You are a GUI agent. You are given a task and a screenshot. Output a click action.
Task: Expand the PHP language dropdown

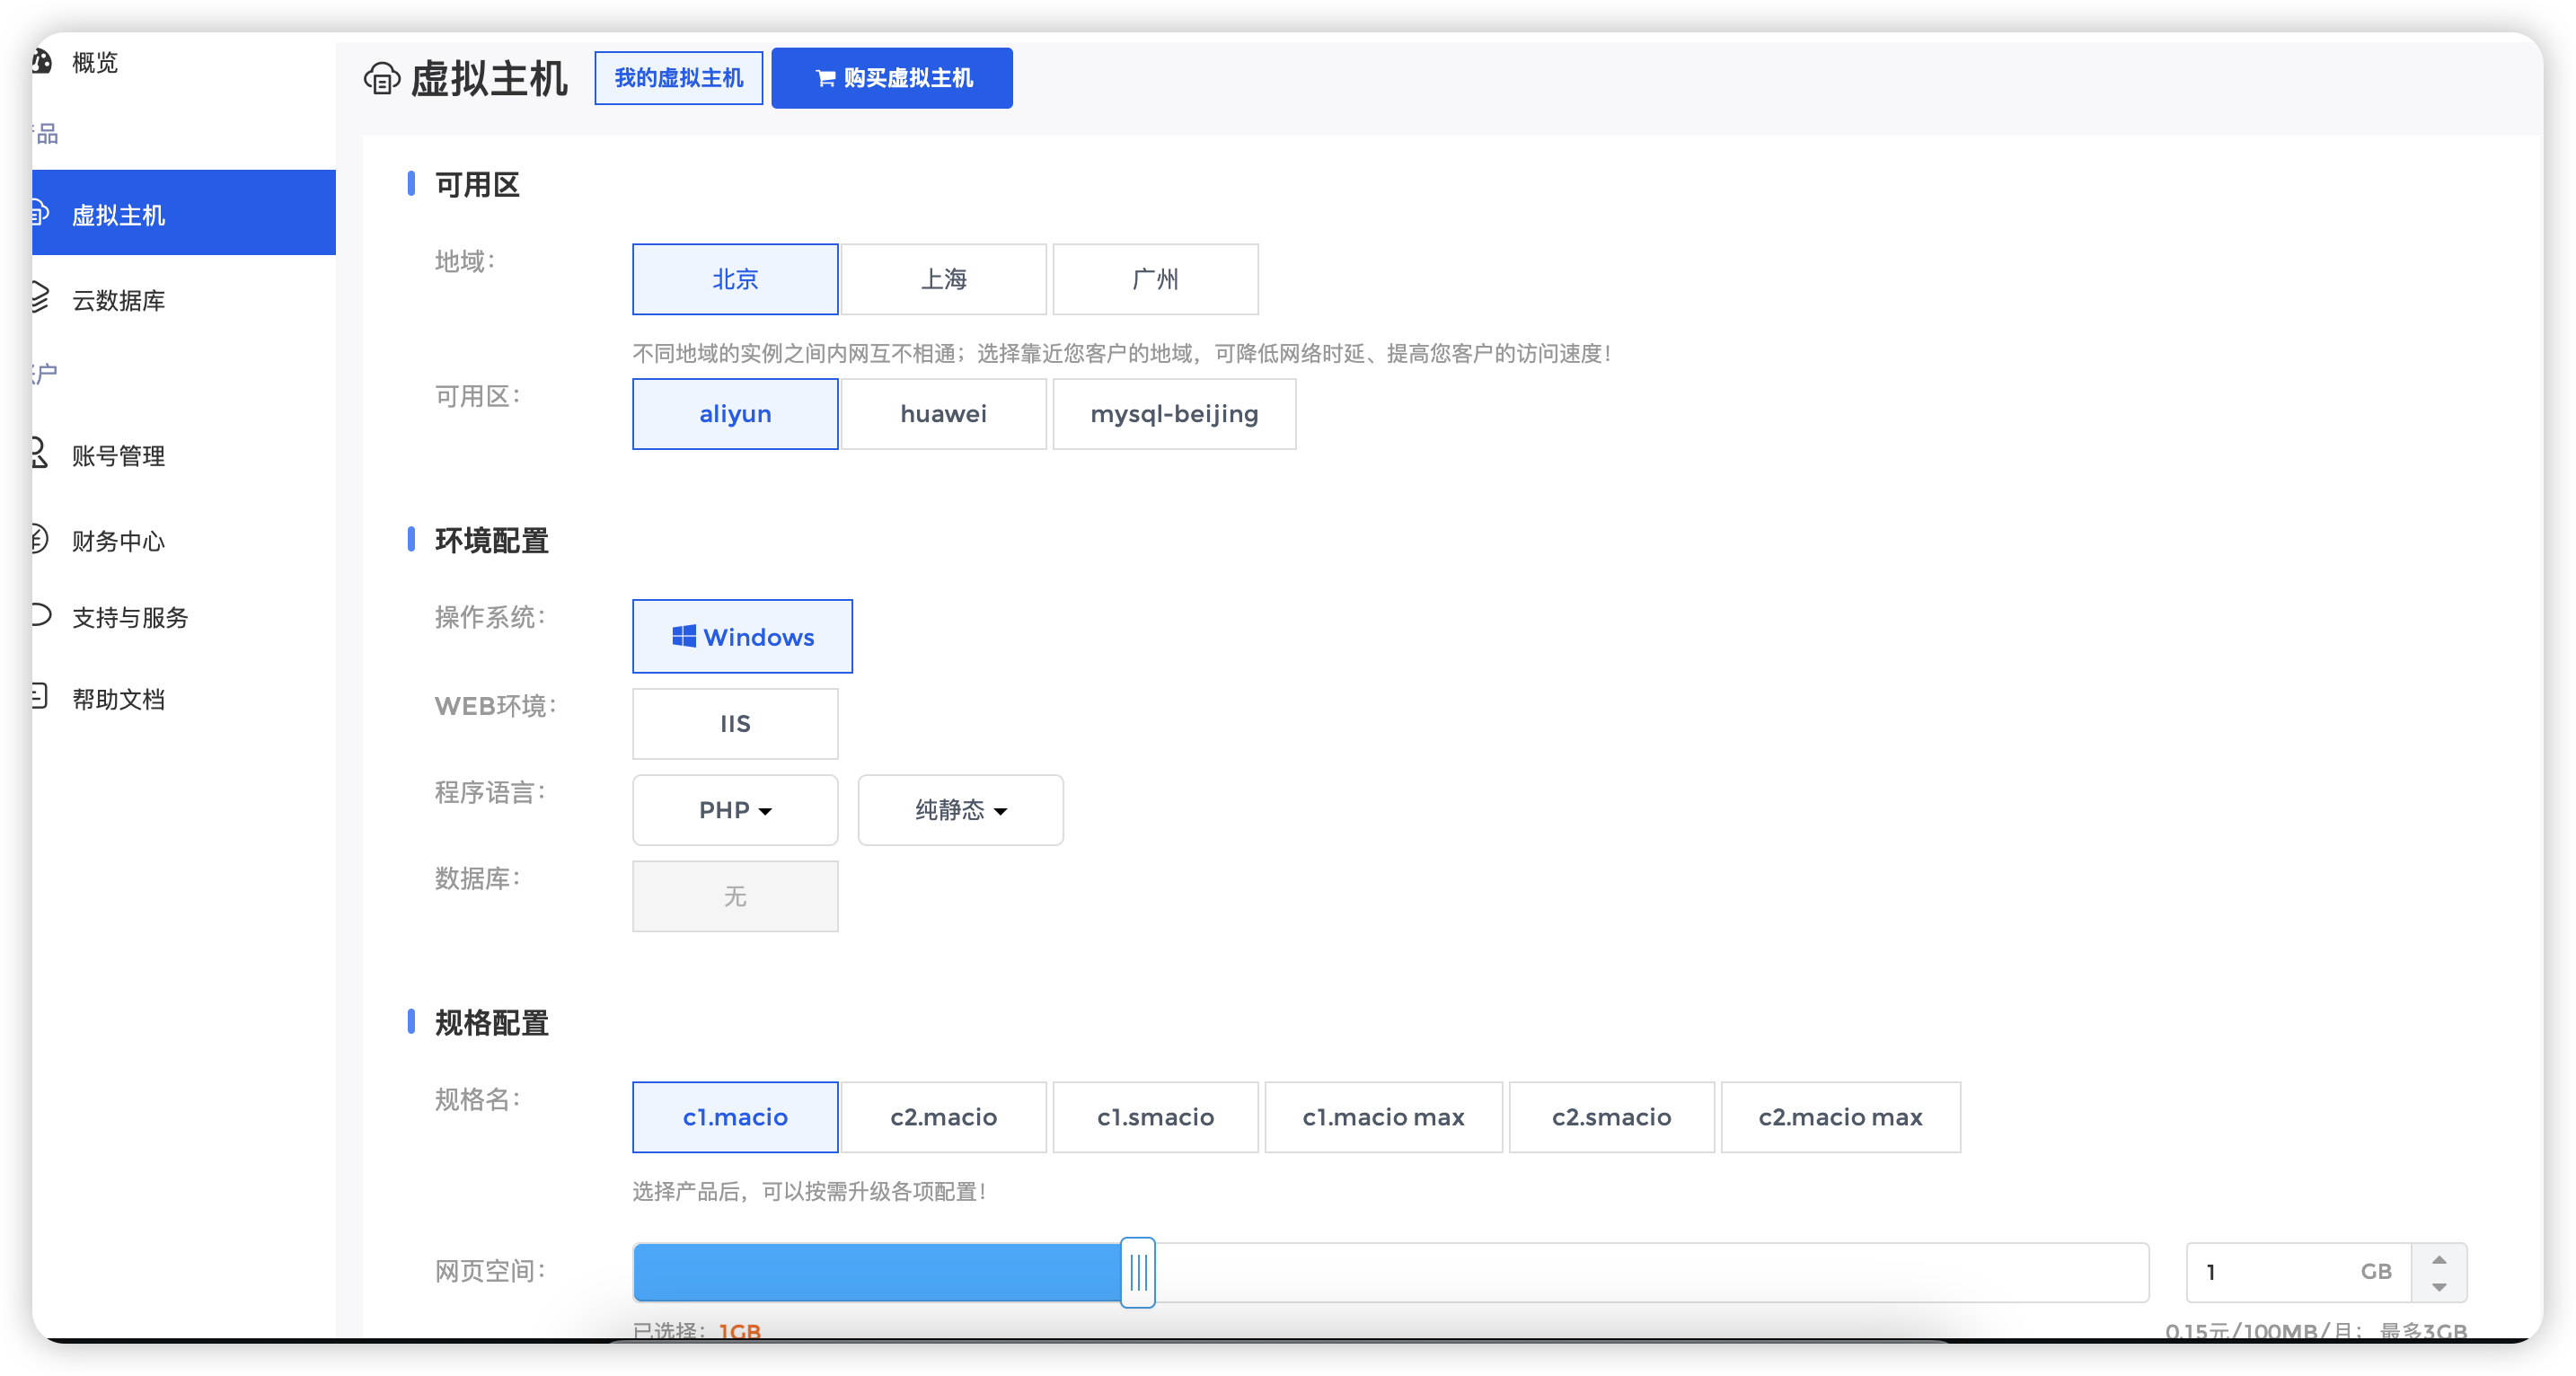[x=735, y=810]
